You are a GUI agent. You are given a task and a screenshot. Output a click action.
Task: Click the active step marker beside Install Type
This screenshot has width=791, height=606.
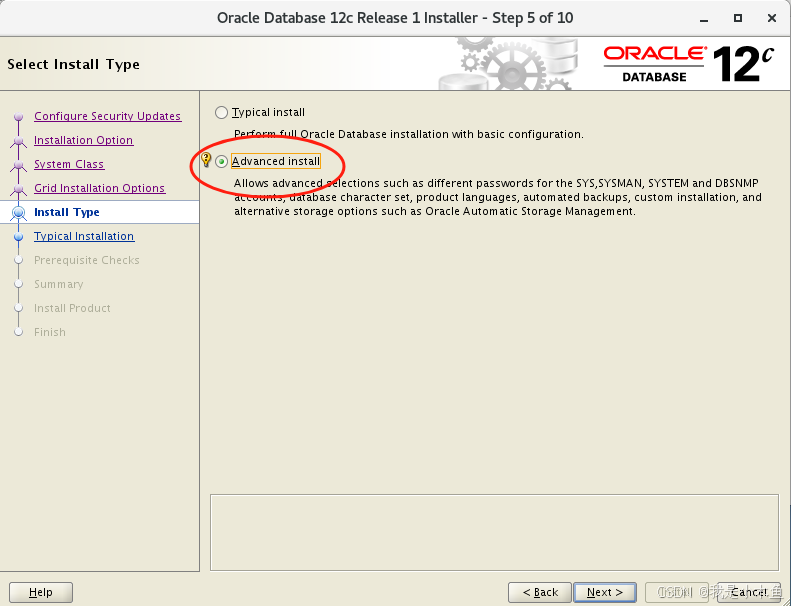(x=19, y=213)
